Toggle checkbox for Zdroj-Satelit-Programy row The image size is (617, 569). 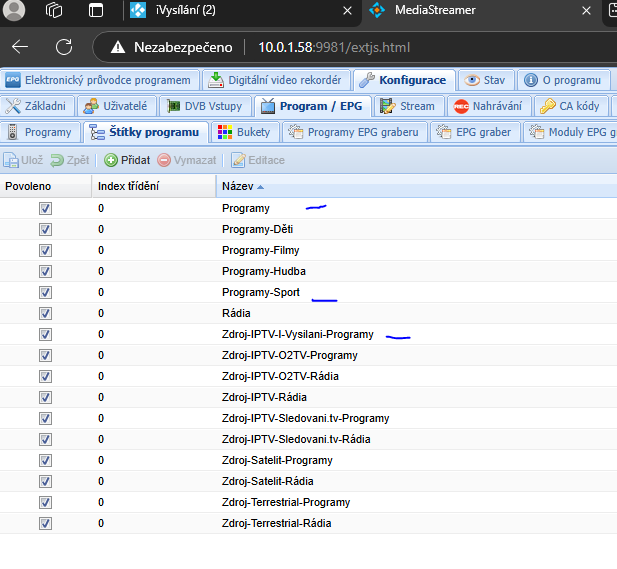[45, 460]
